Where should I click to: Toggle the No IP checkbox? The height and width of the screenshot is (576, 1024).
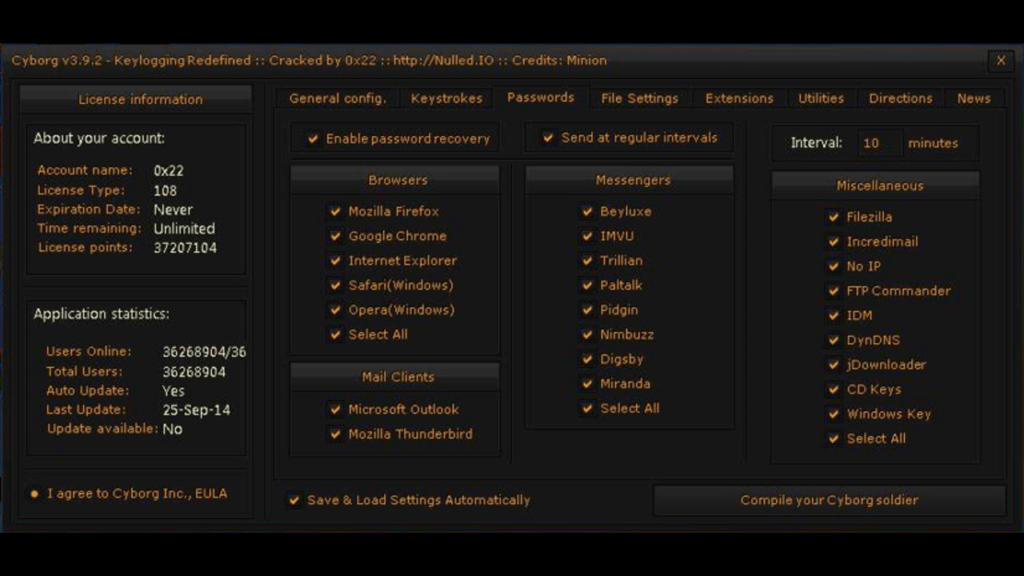834,266
